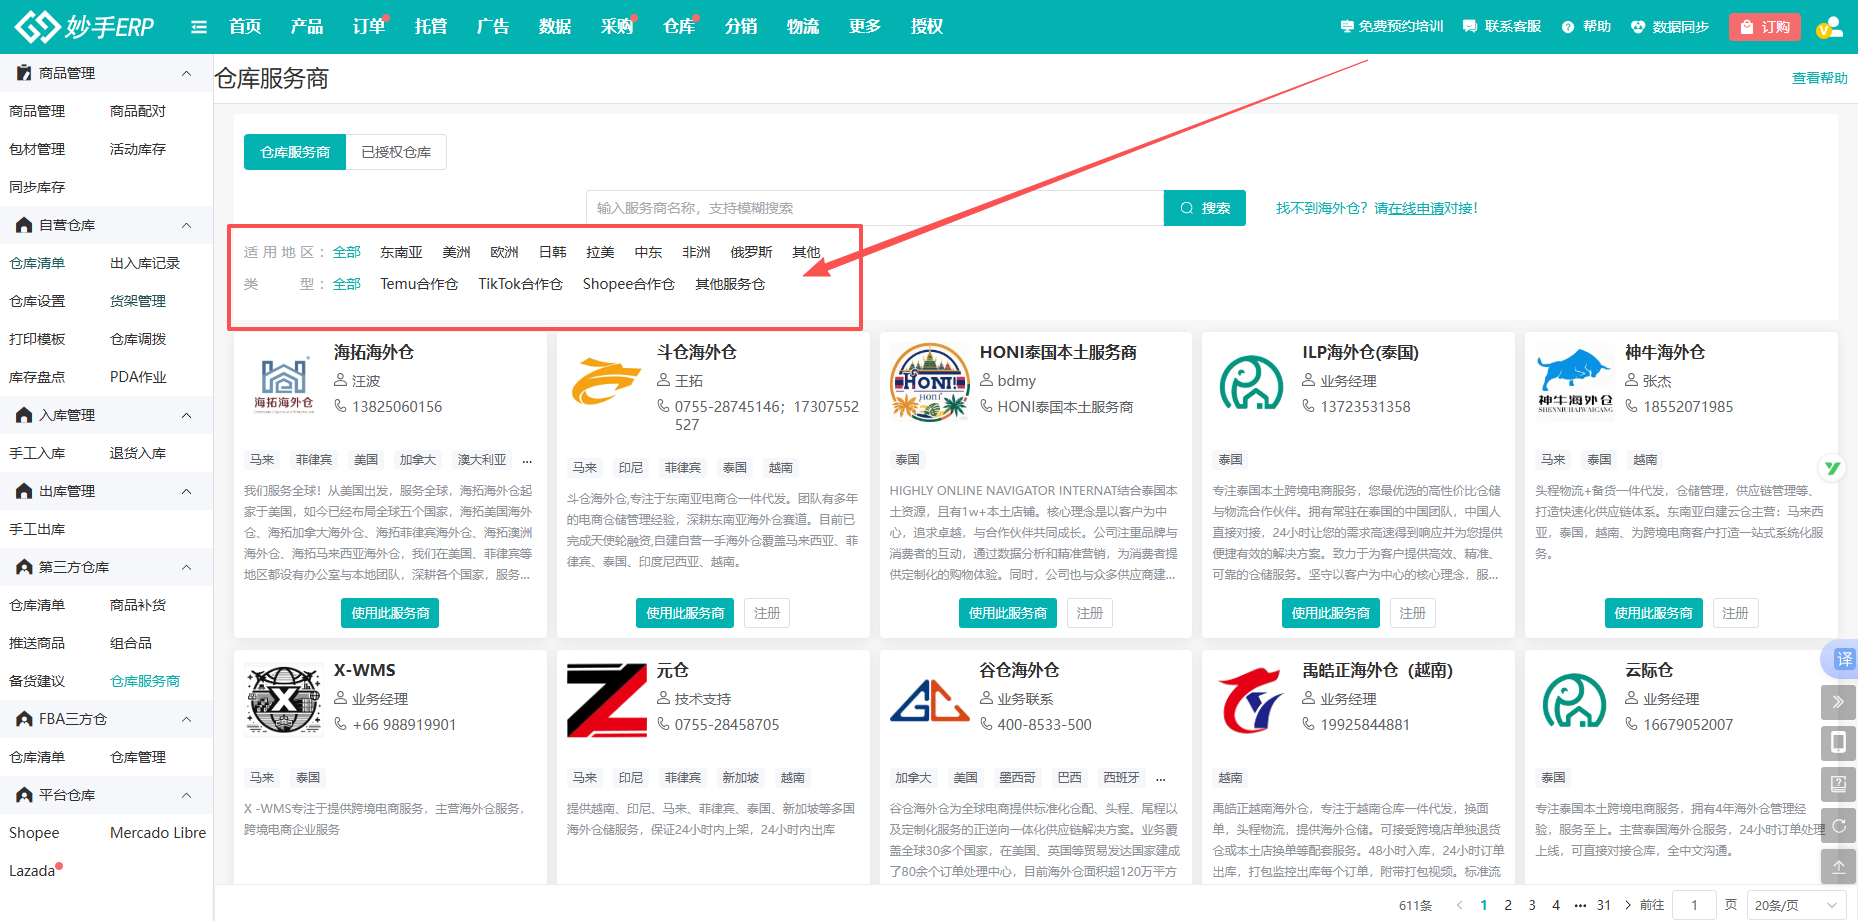Viewport: 1858px width, 921px height.
Task: Filter providers by 日韩 region
Action: [x=551, y=252]
